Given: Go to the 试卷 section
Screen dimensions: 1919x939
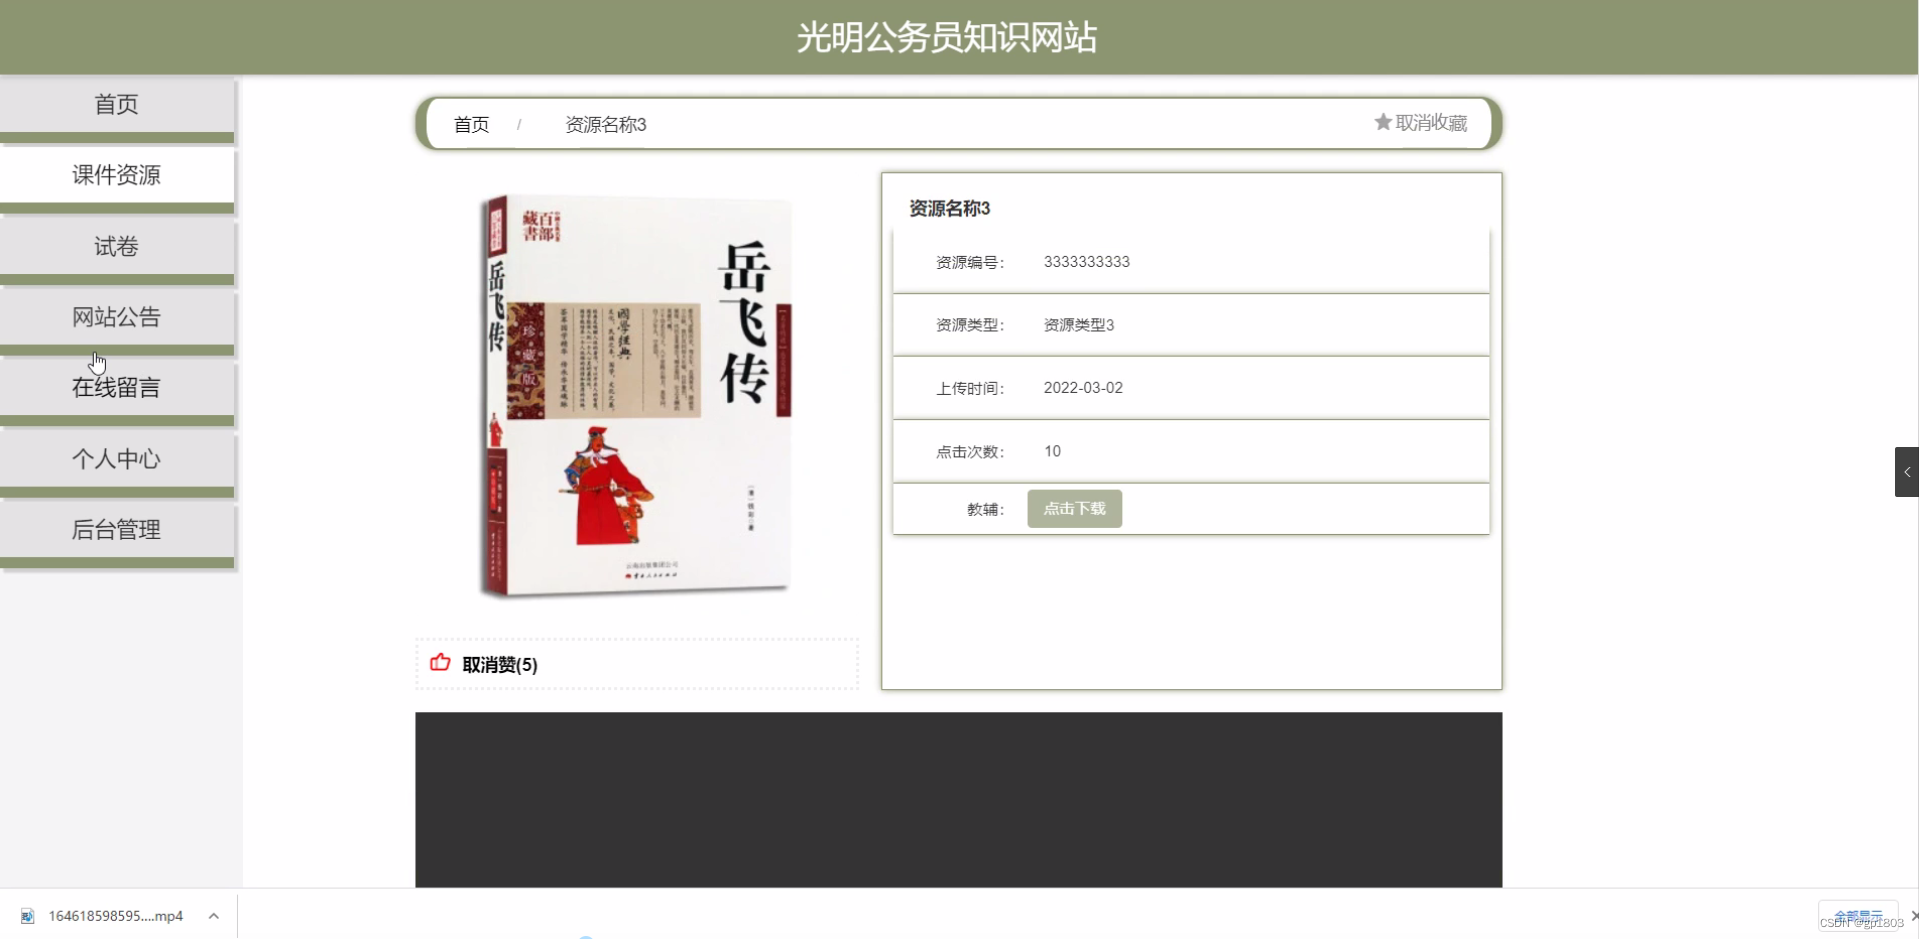Looking at the screenshot, I should [x=116, y=247].
